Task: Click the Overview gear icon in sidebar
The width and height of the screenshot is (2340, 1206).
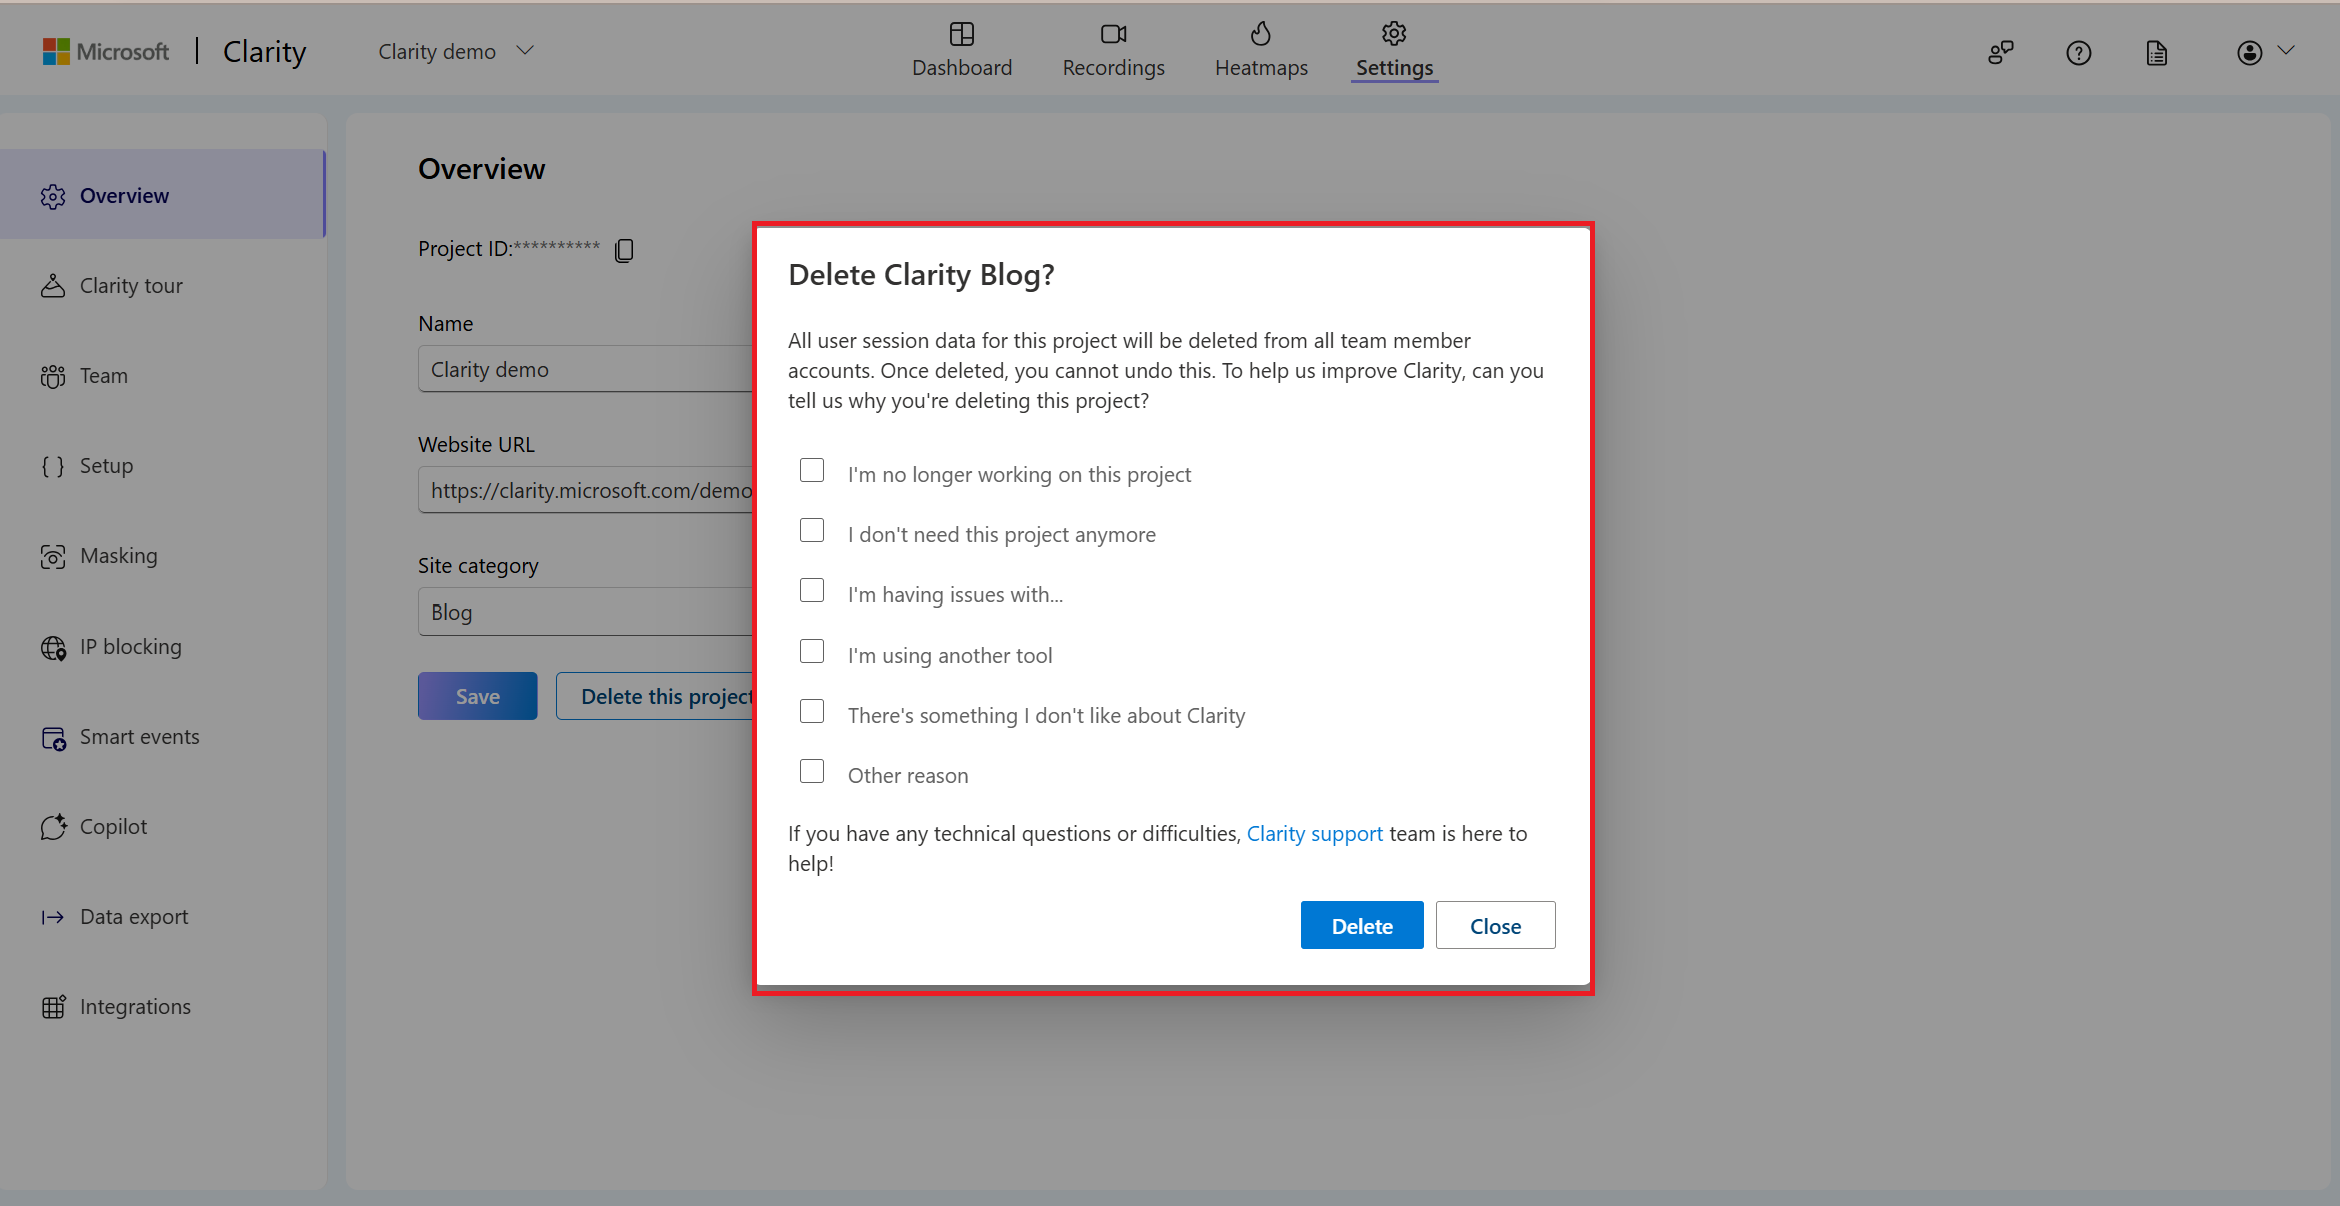Action: [53, 196]
